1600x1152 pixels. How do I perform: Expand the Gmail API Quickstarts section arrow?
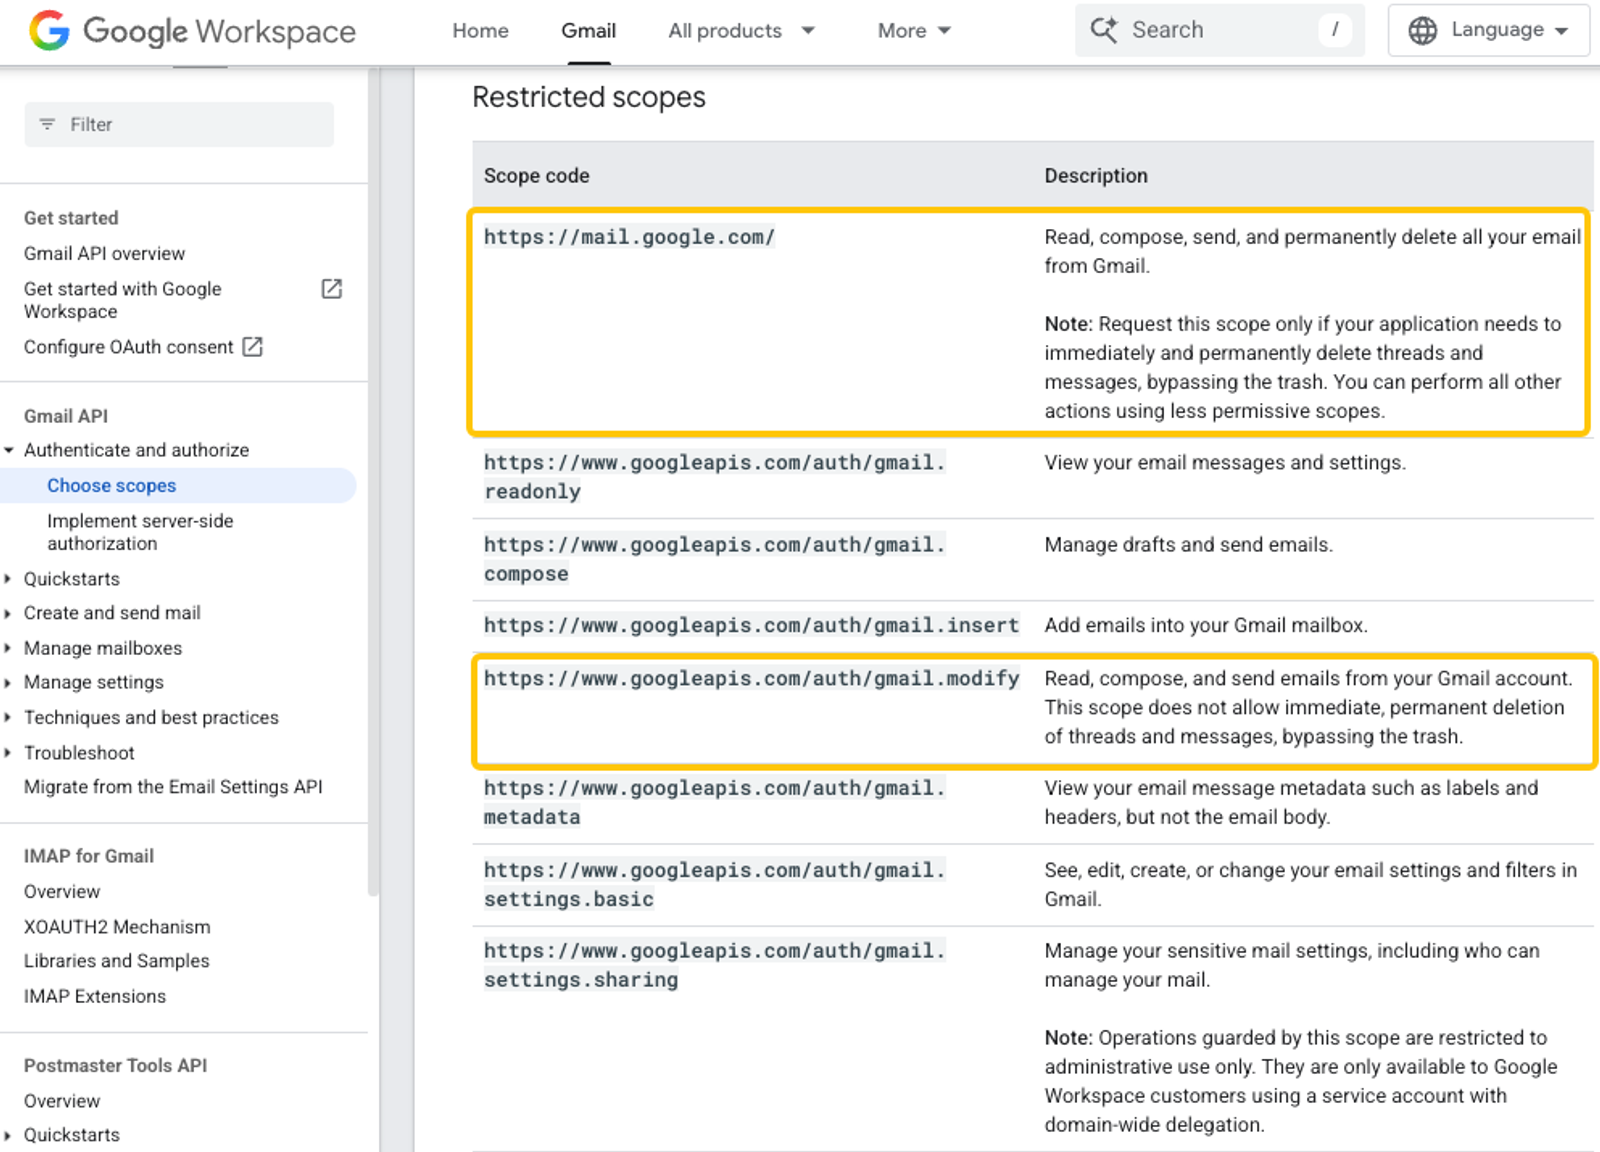(9, 579)
